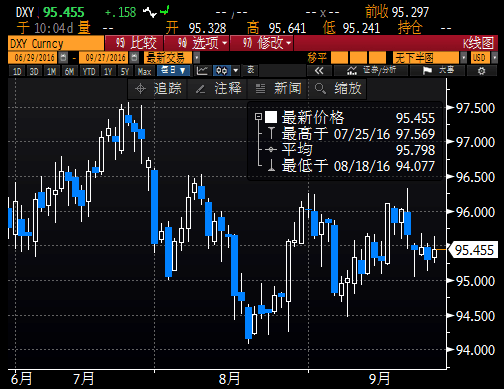The image size is (504, 389).
Task: Click the 97.500 axis label
Action: pyautogui.click(x=475, y=108)
